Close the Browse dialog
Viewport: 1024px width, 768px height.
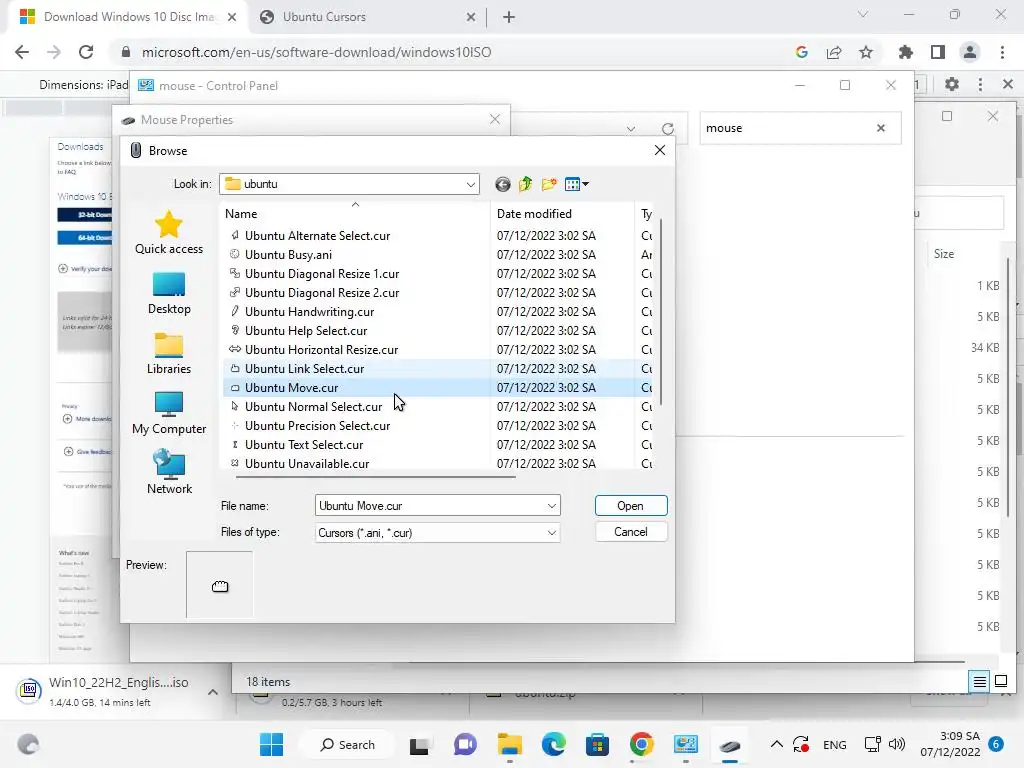pos(660,150)
